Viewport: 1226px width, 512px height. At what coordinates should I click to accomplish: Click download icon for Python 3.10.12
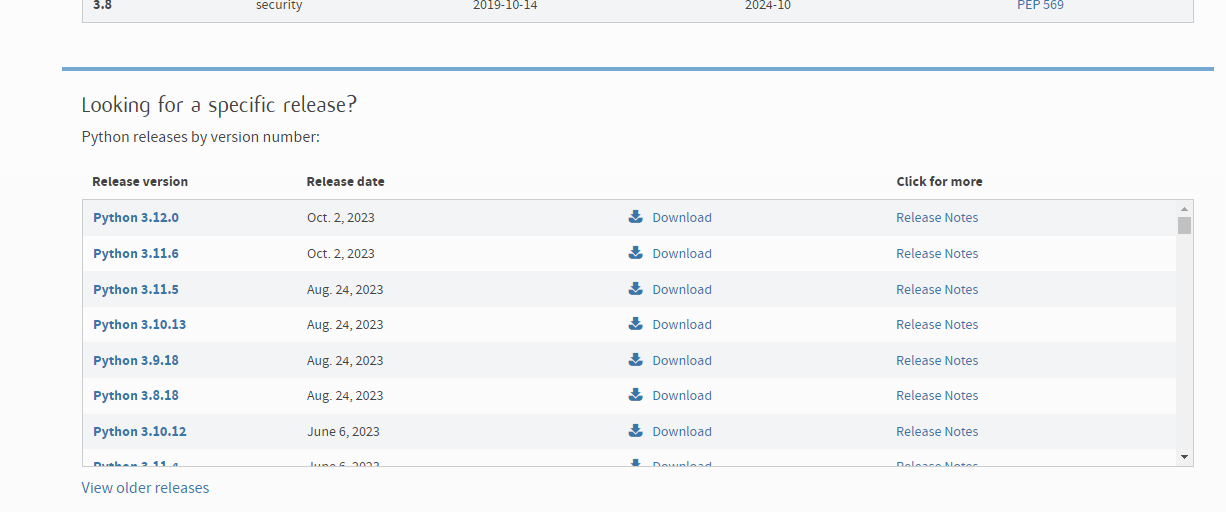[x=635, y=431]
